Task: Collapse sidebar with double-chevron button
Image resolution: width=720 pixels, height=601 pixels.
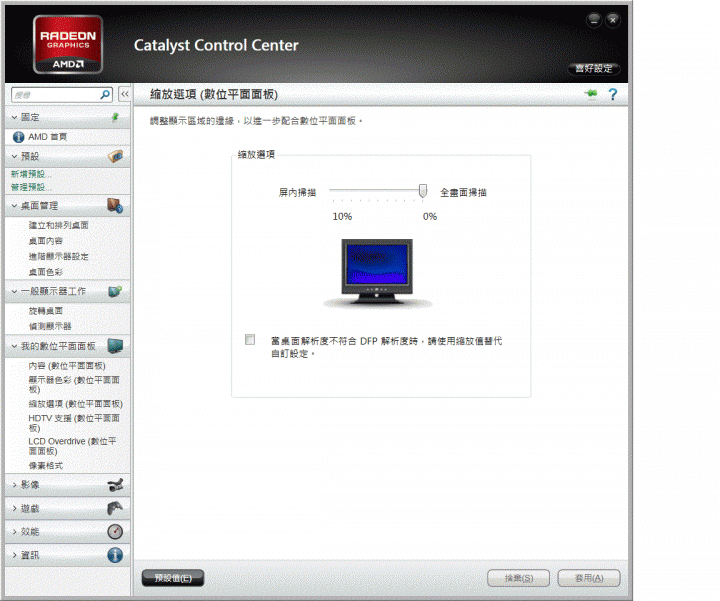Action: pos(125,94)
